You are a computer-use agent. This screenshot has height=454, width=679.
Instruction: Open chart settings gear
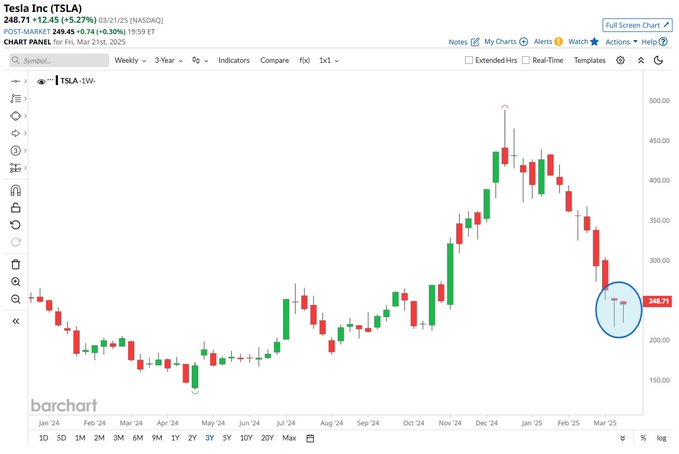tap(620, 60)
